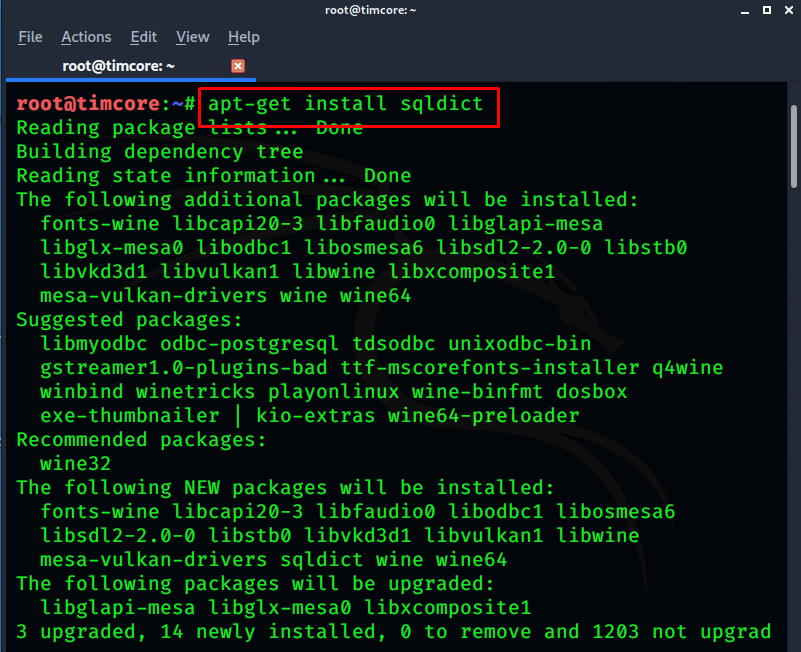Click the 'ttf-mscorefonts-installer' package name
The image size is (801, 652).
coord(489,368)
